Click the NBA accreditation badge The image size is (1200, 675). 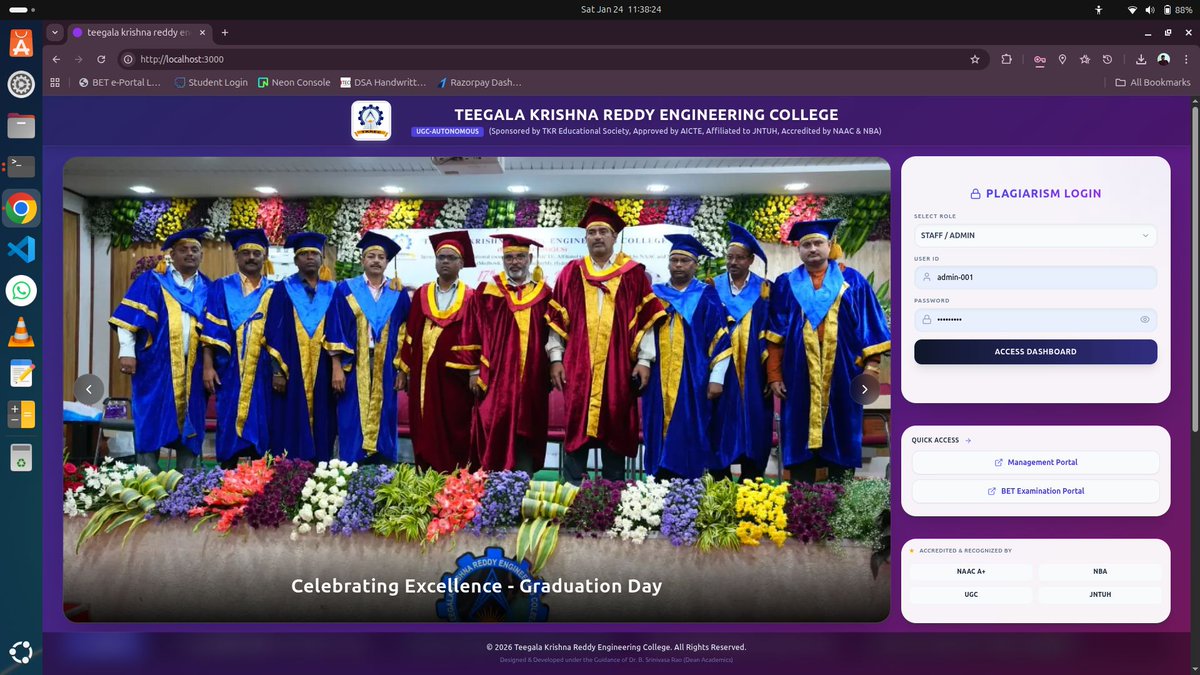click(x=1100, y=572)
